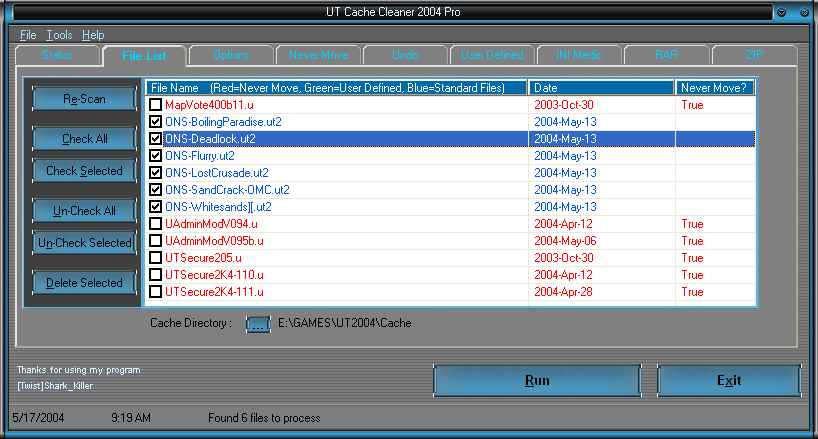Select the highlighted ONS-Deadlock.ut2 file name
The height and width of the screenshot is (439, 818).
pos(210,139)
